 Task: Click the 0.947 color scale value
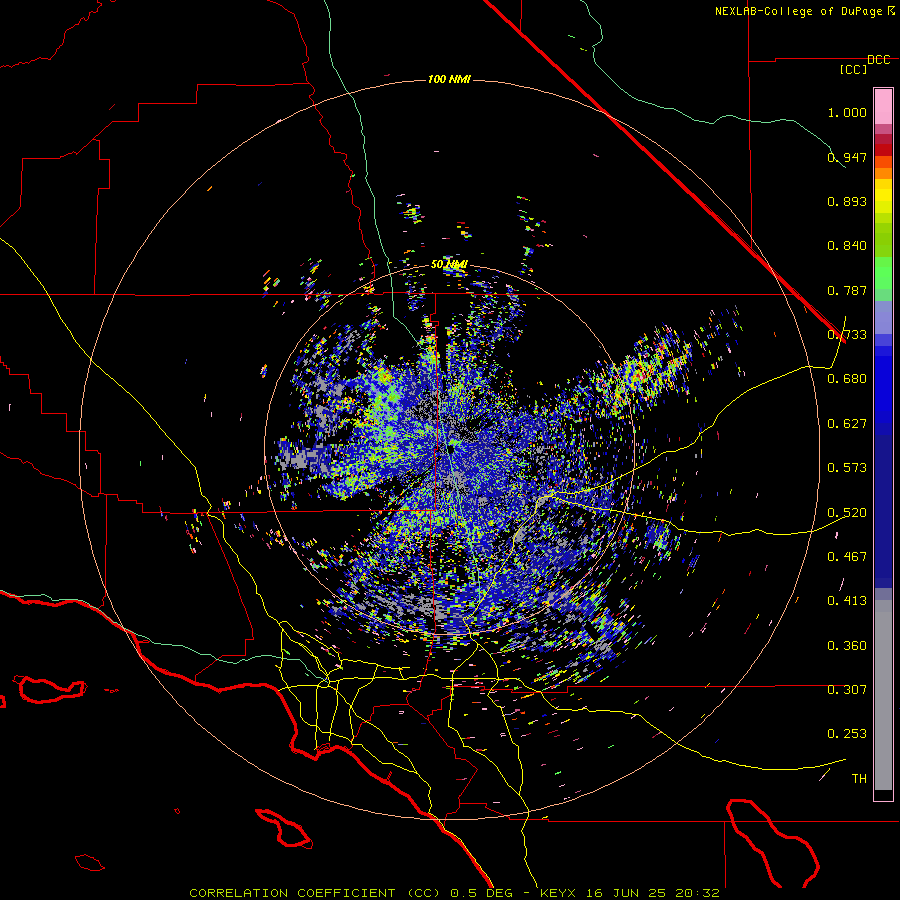click(847, 157)
